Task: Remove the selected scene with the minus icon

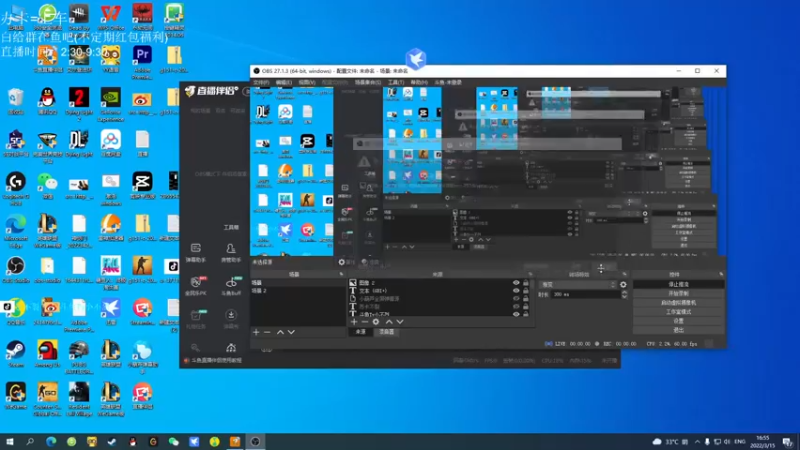Action: point(267,332)
